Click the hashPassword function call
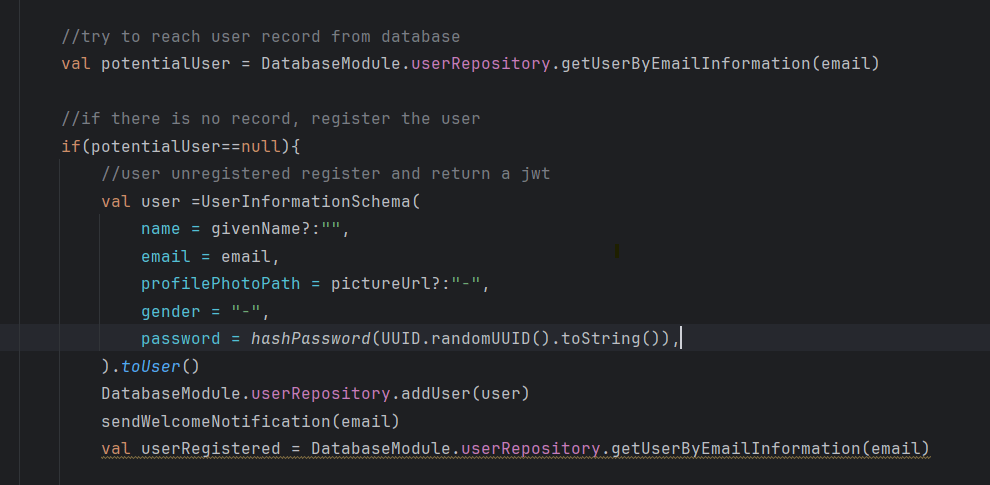The width and height of the screenshot is (990, 485). pyautogui.click(x=310, y=338)
